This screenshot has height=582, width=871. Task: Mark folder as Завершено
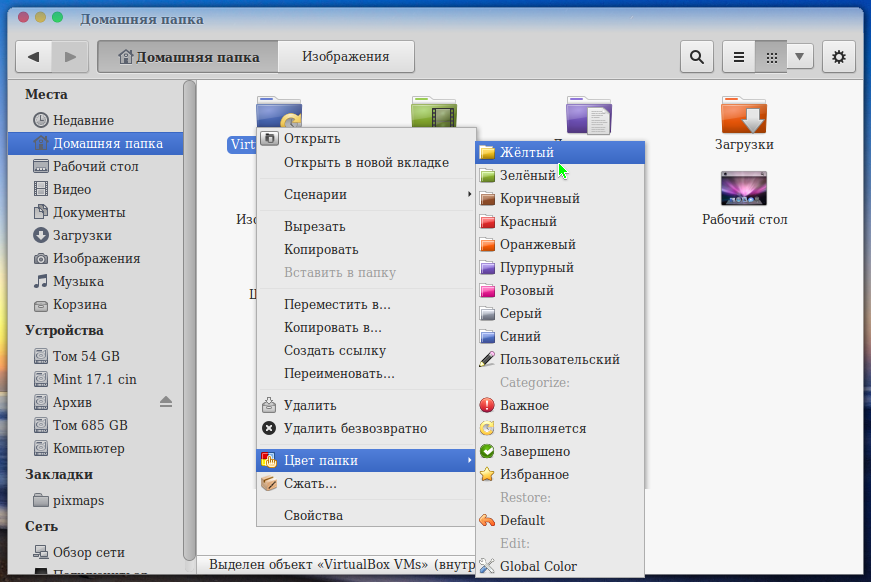click(560, 452)
